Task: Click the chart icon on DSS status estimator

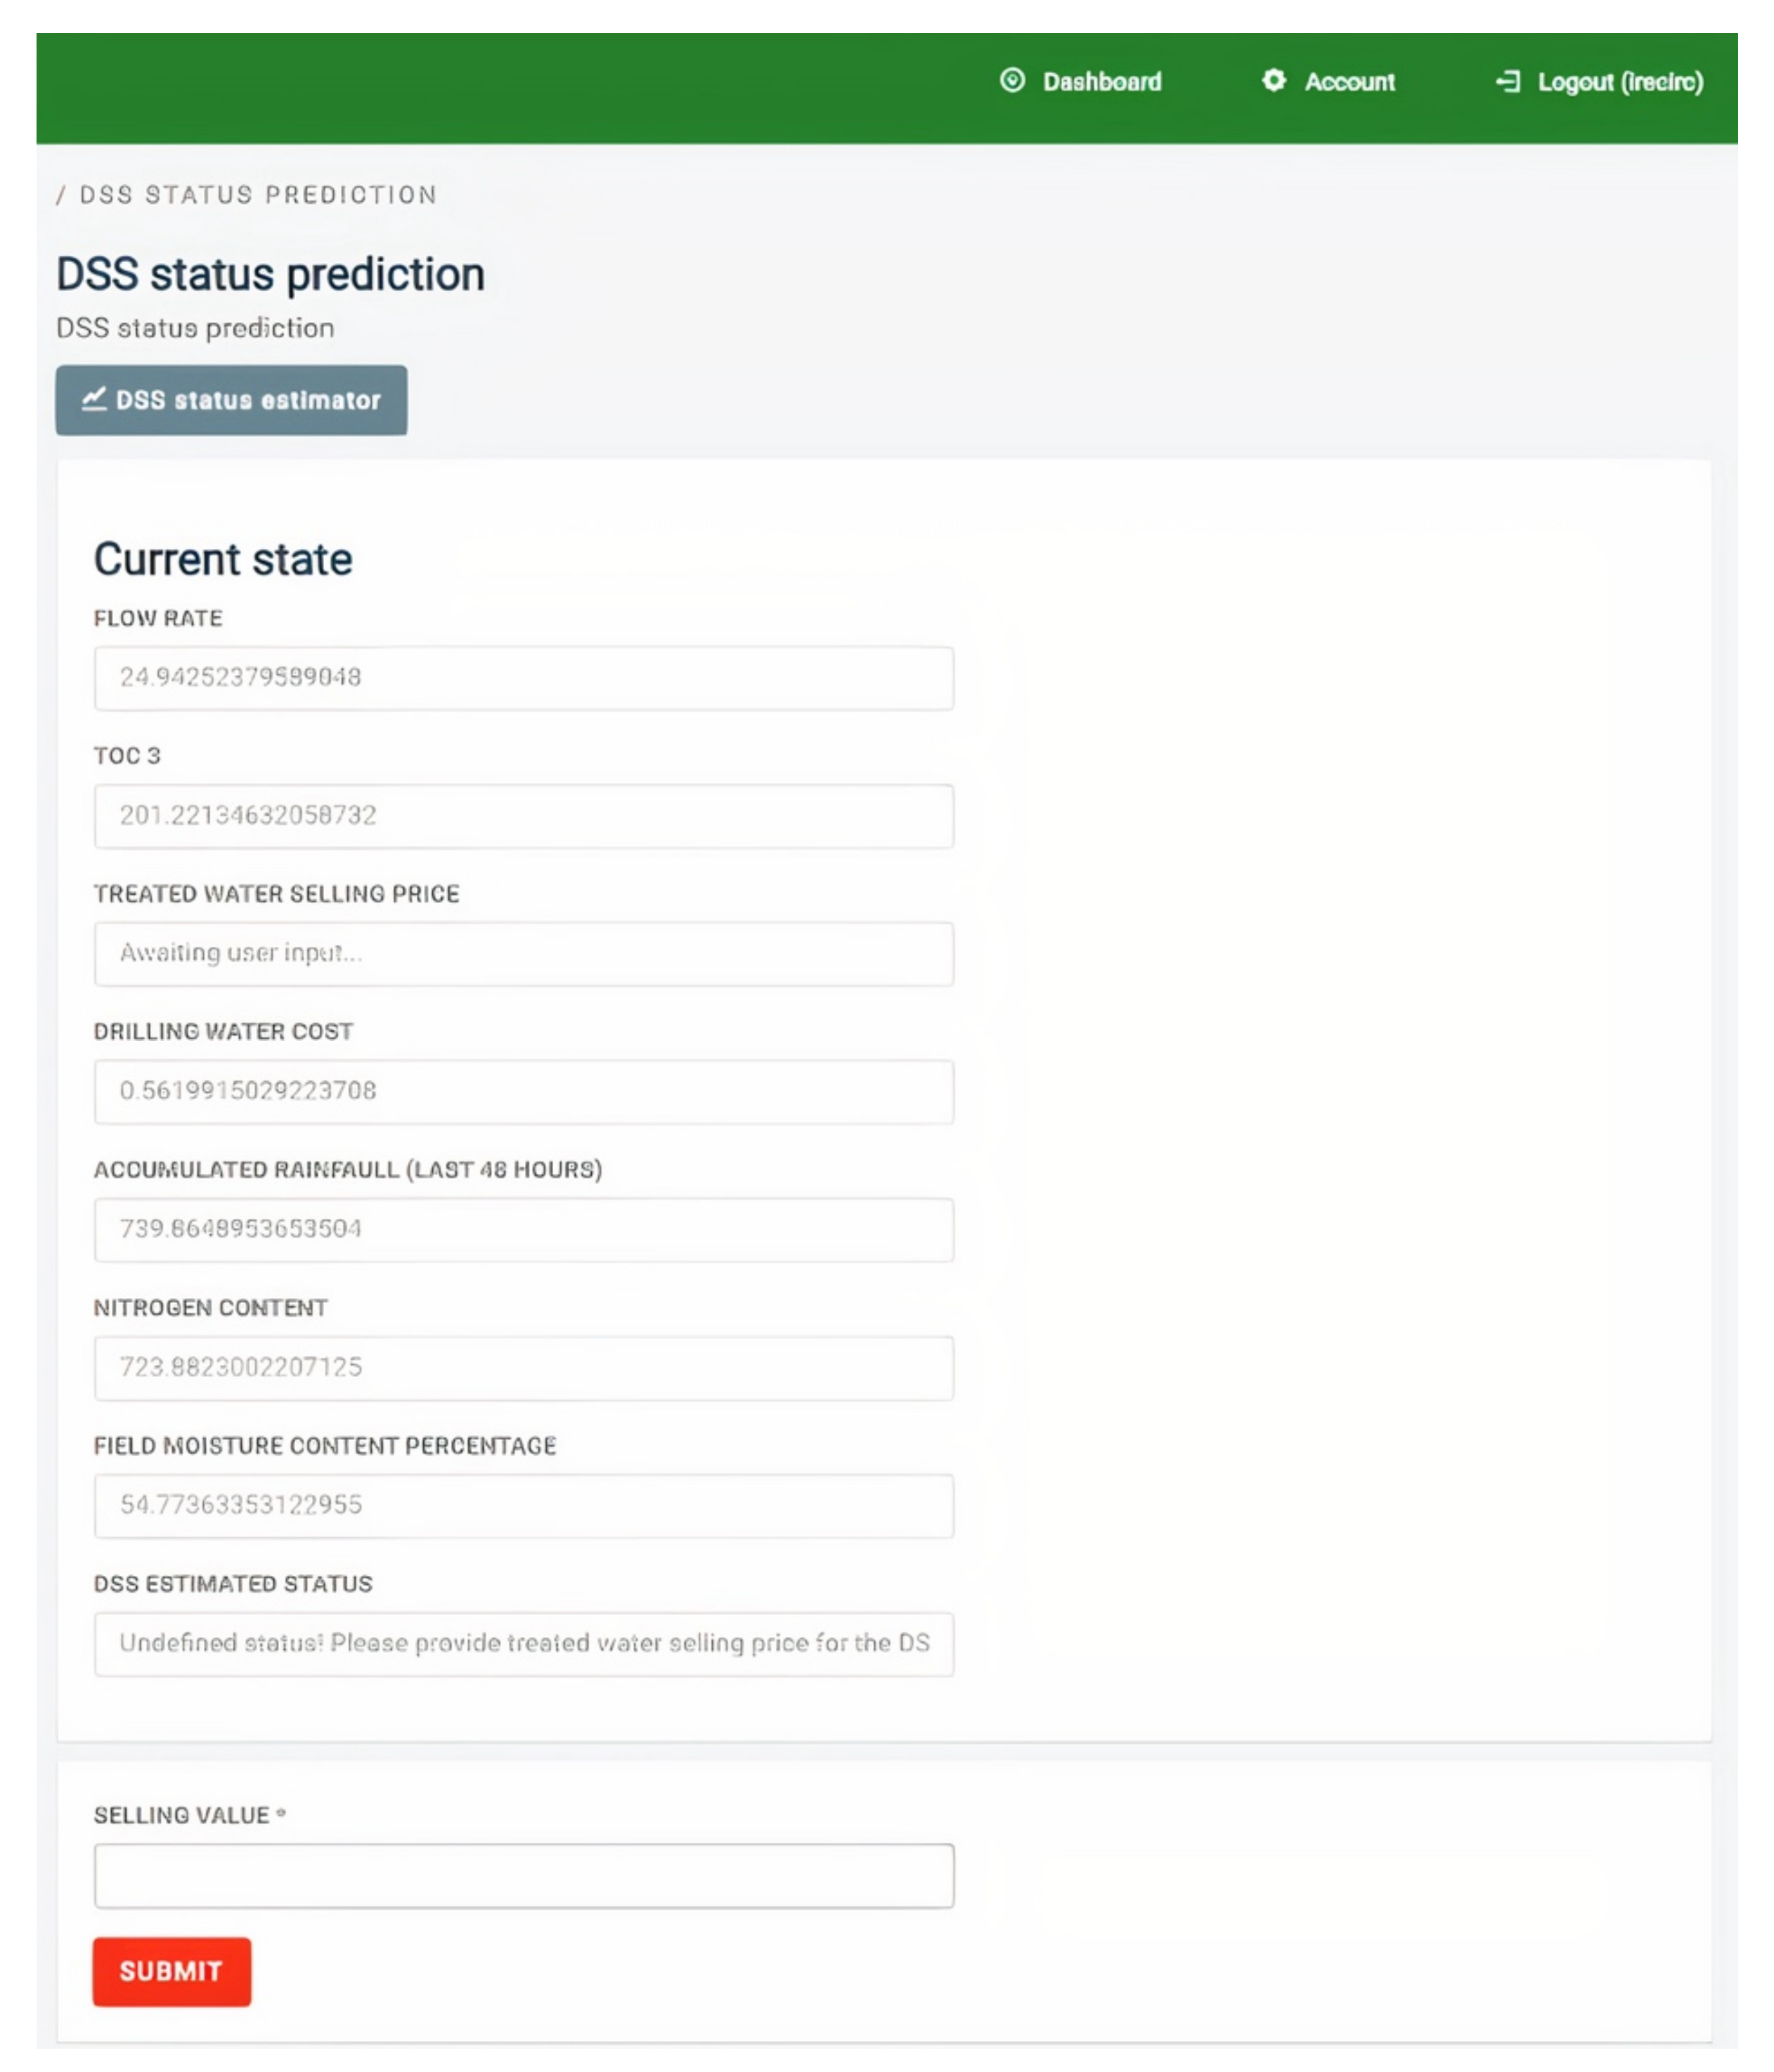Action: click(x=94, y=399)
